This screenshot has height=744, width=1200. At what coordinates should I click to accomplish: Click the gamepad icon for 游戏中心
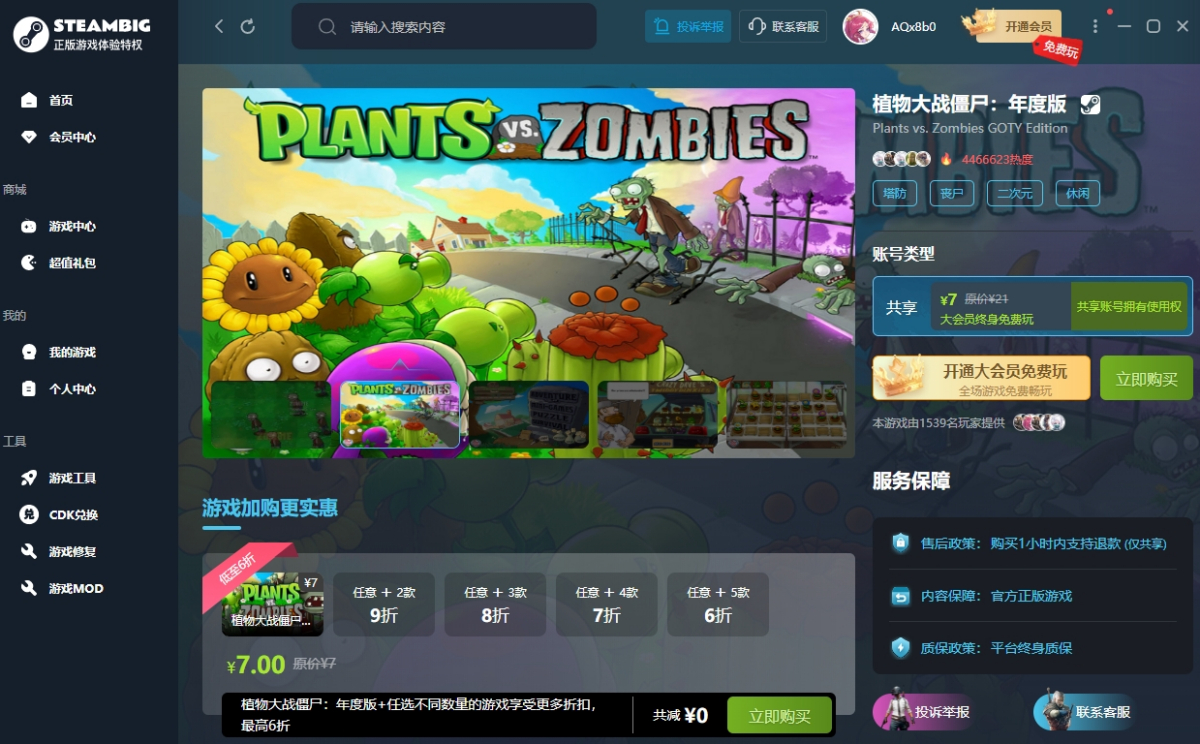tap(29, 226)
